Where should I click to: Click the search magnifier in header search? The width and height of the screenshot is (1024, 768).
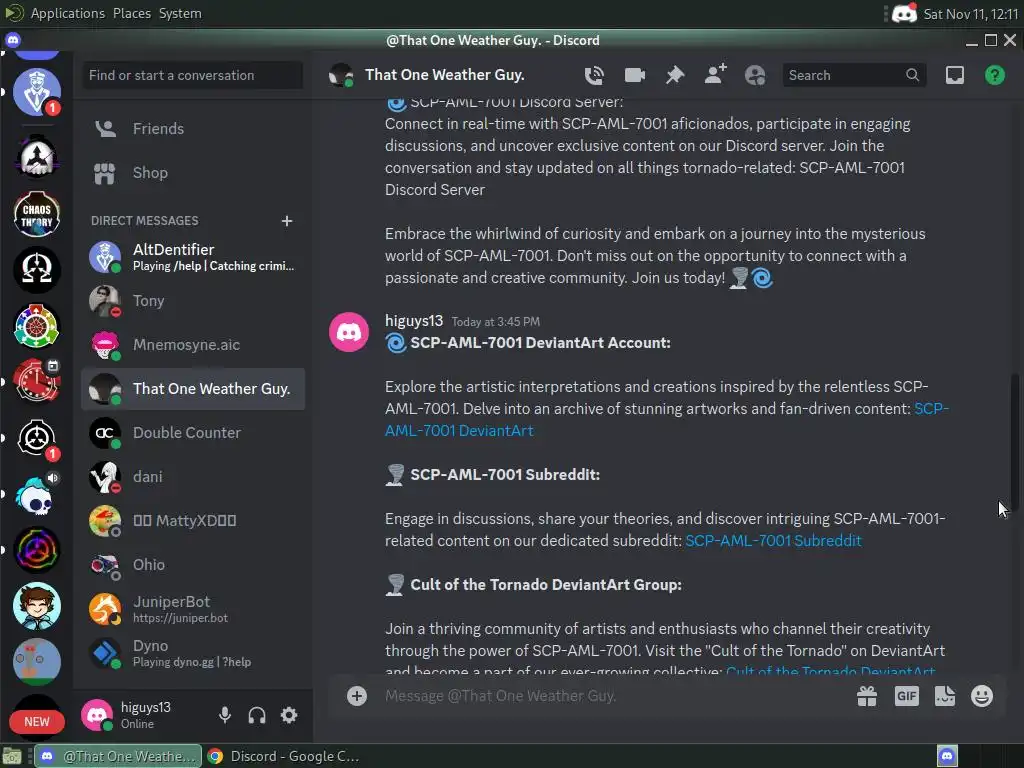912,75
